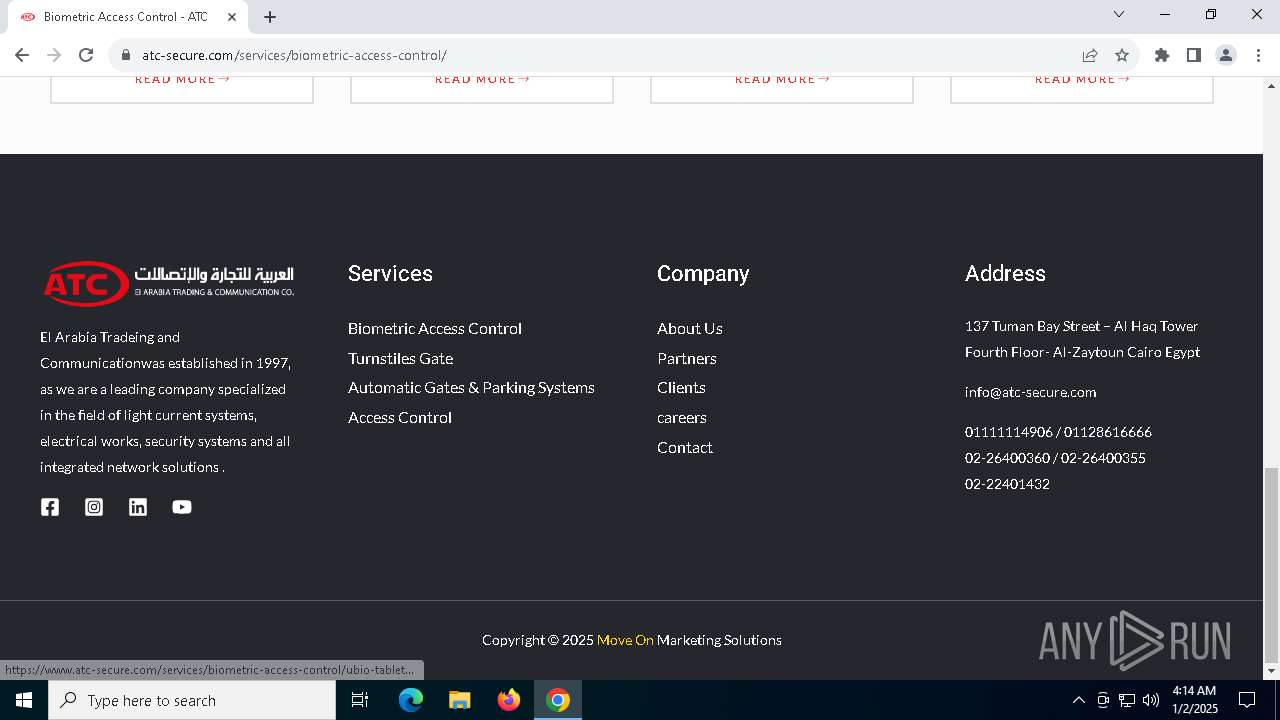Image resolution: width=1280 pixels, height=720 pixels.
Task: Share this page icon in address bar
Action: 1090,55
